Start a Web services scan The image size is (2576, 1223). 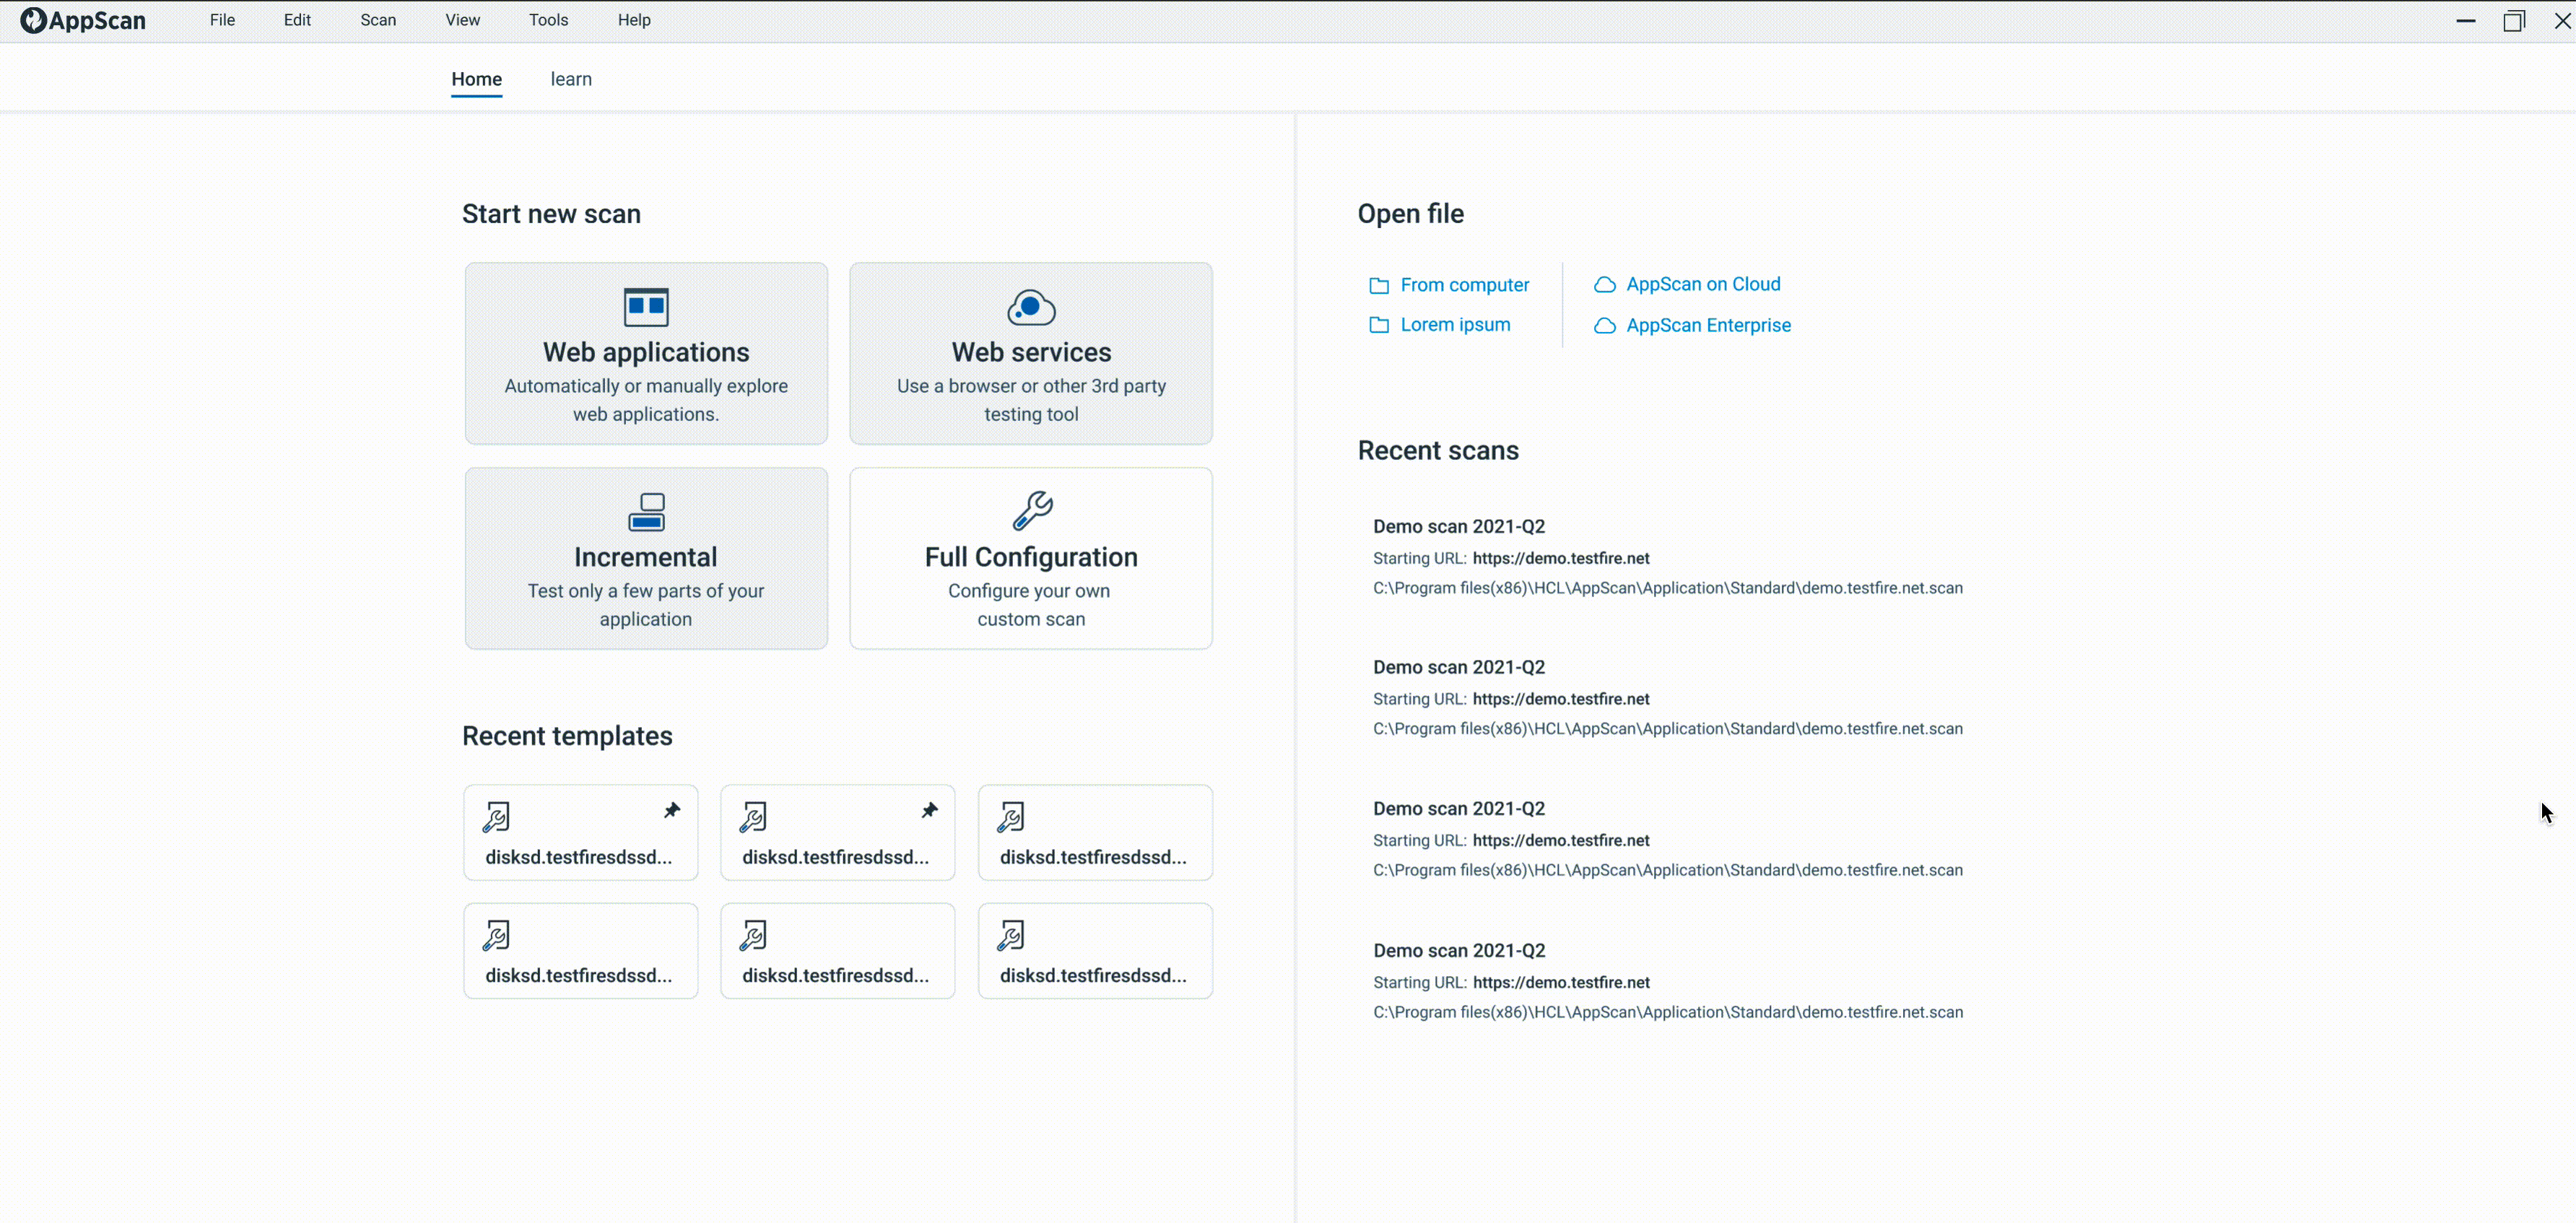click(x=1031, y=353)
